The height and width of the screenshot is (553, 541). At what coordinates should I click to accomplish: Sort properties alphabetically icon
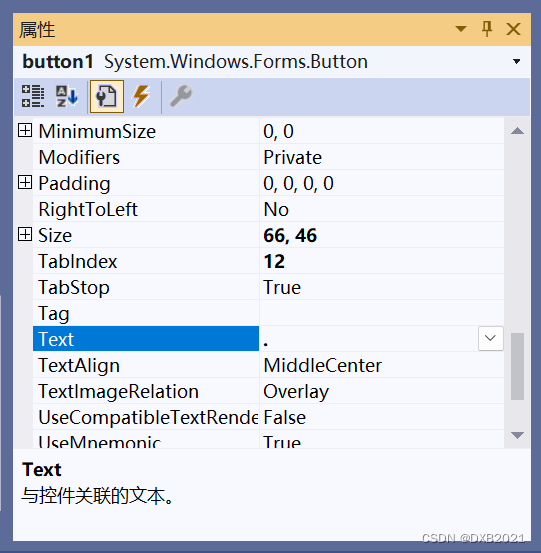tap(67, 96)
